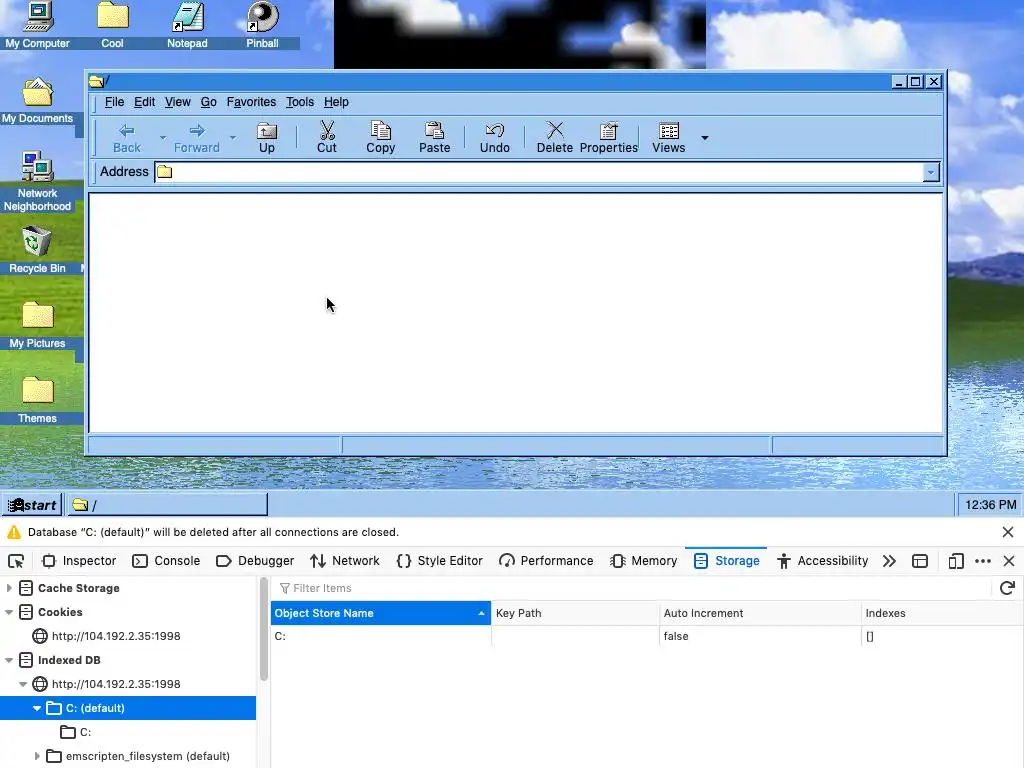Toggle Responsive Design Mode icon

(x=955, y=561)
